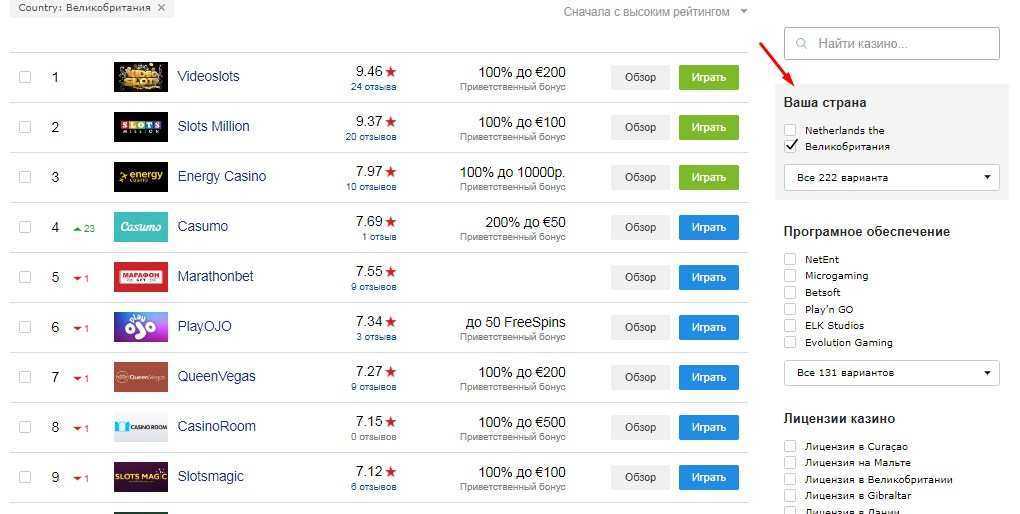This screenshot has height=514, width=1020.
Task: Select the Casumo logo image
Action: point(141,227)
